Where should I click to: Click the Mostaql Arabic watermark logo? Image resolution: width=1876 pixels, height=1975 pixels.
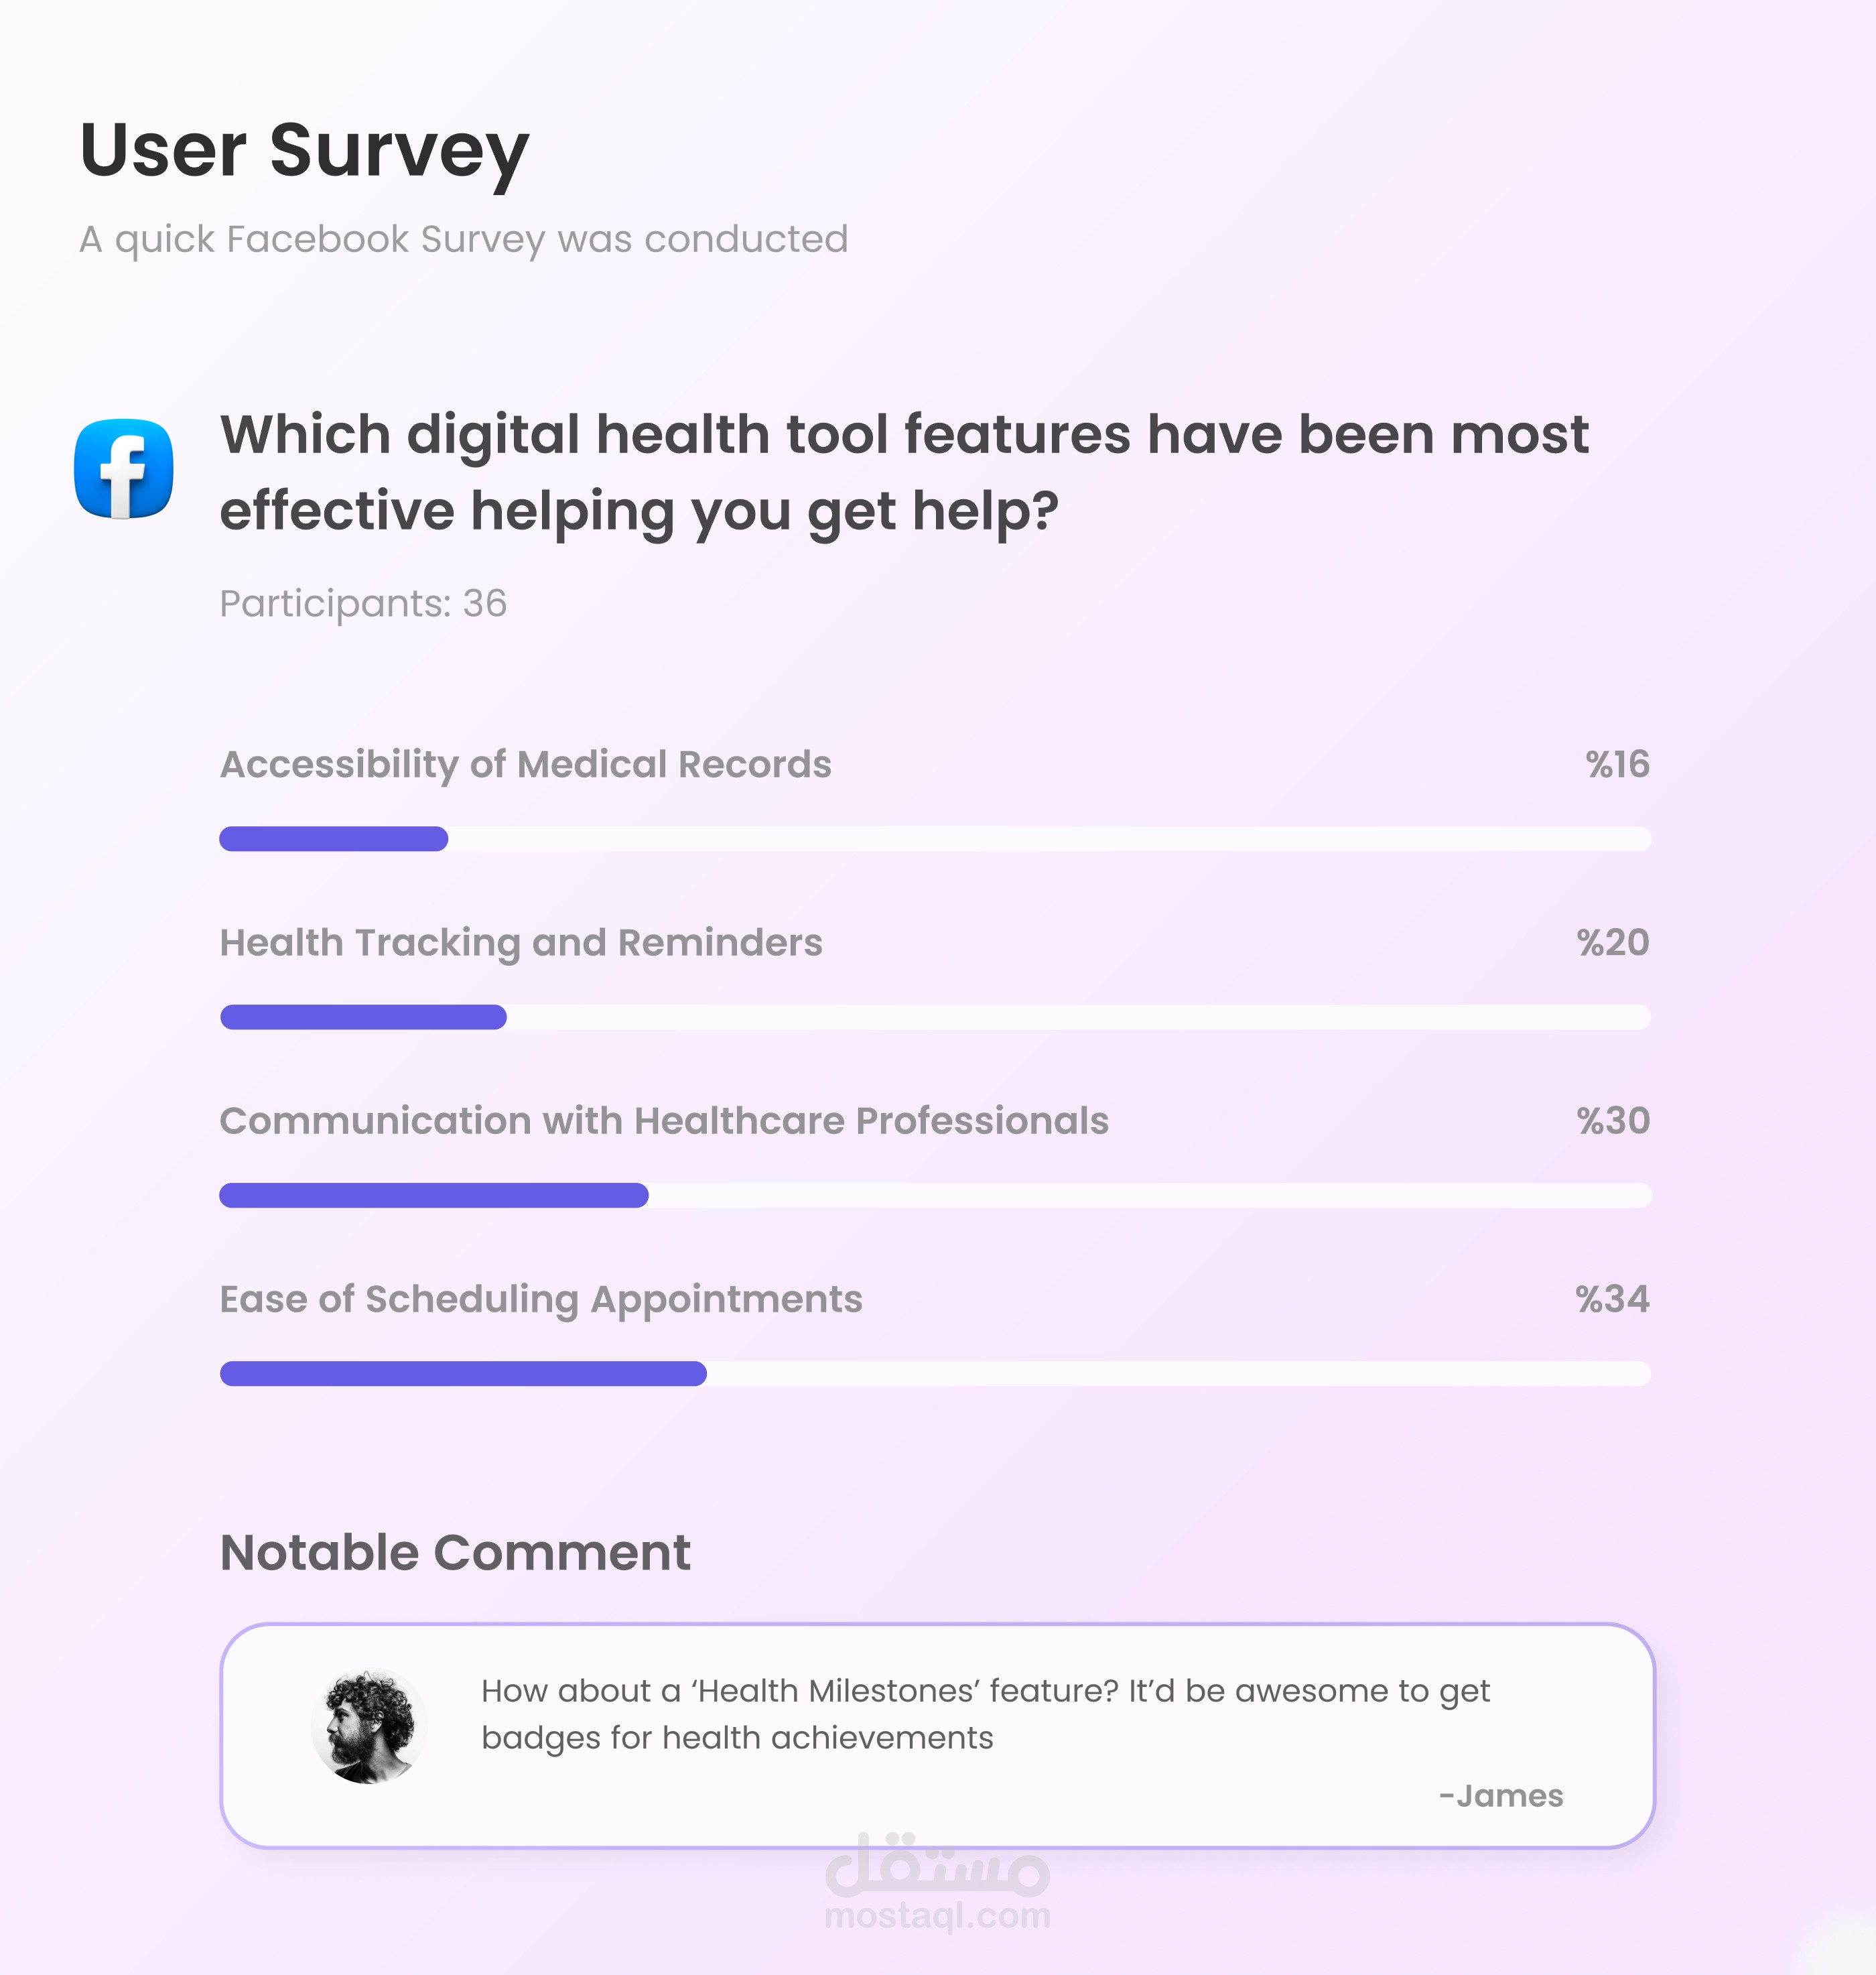(x=937, y=1865)
